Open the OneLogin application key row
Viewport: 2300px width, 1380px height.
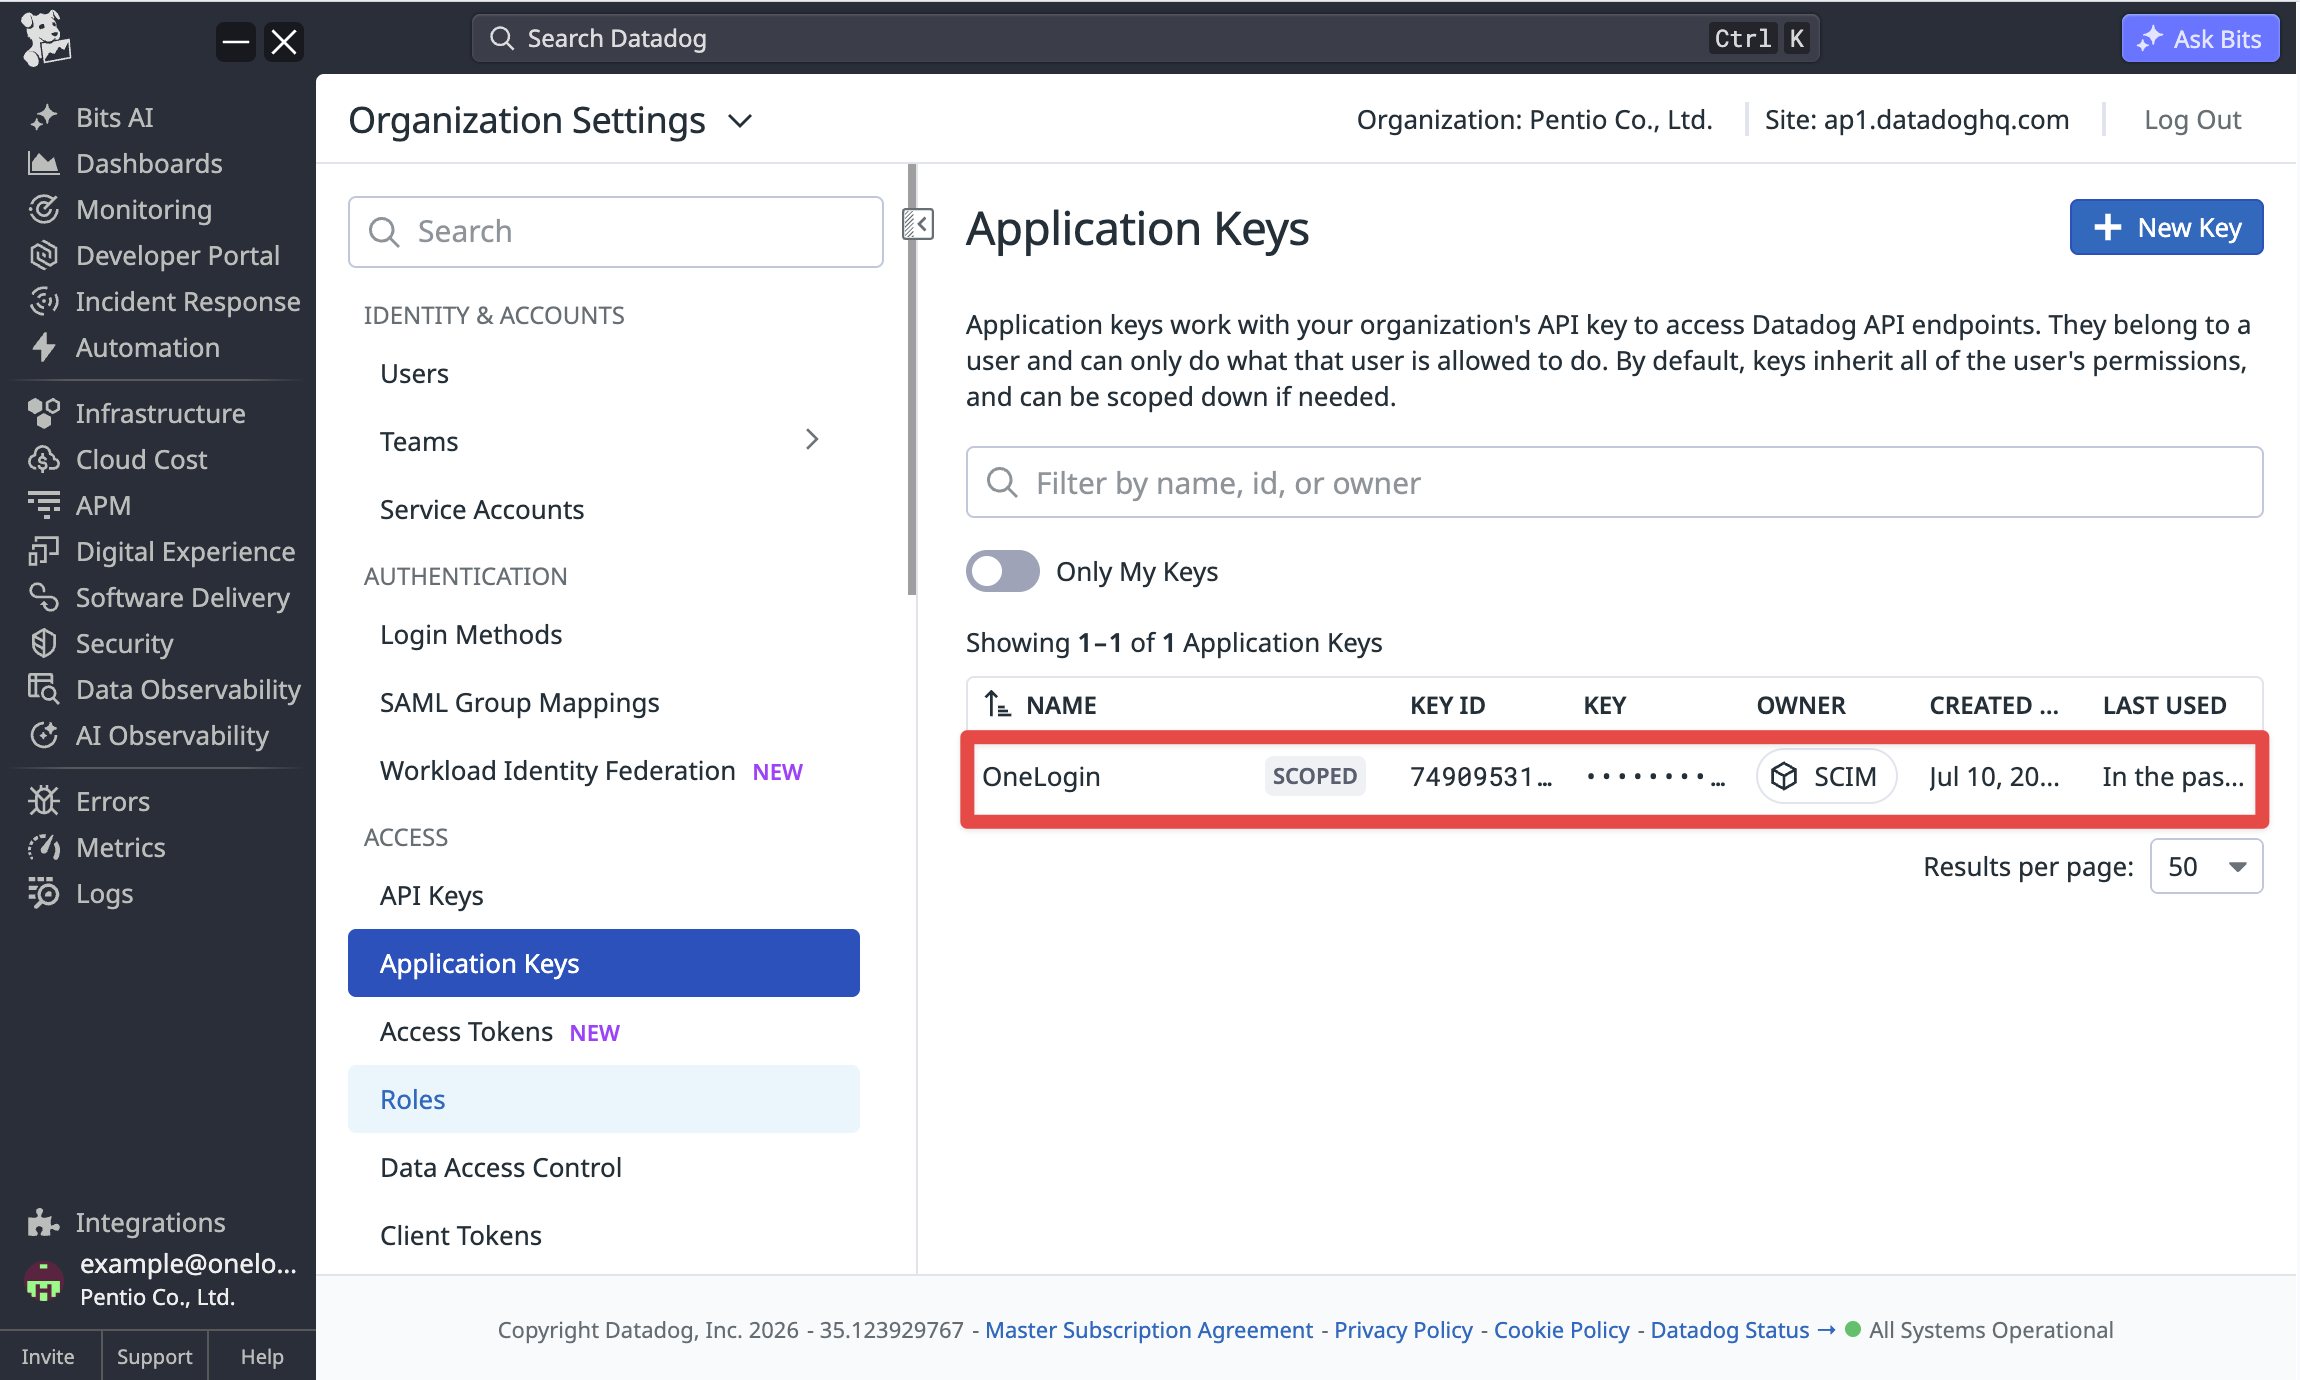coord(1614,777)
